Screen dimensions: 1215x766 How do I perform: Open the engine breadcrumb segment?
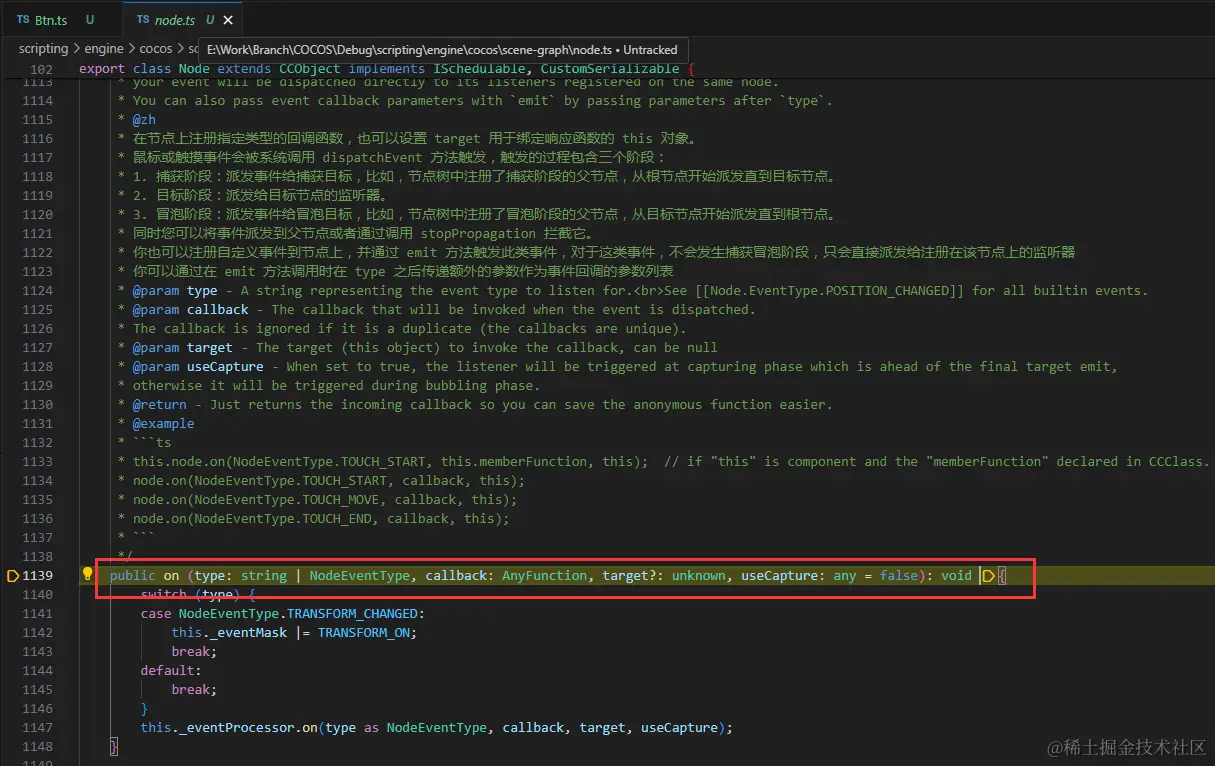[104, 48]
